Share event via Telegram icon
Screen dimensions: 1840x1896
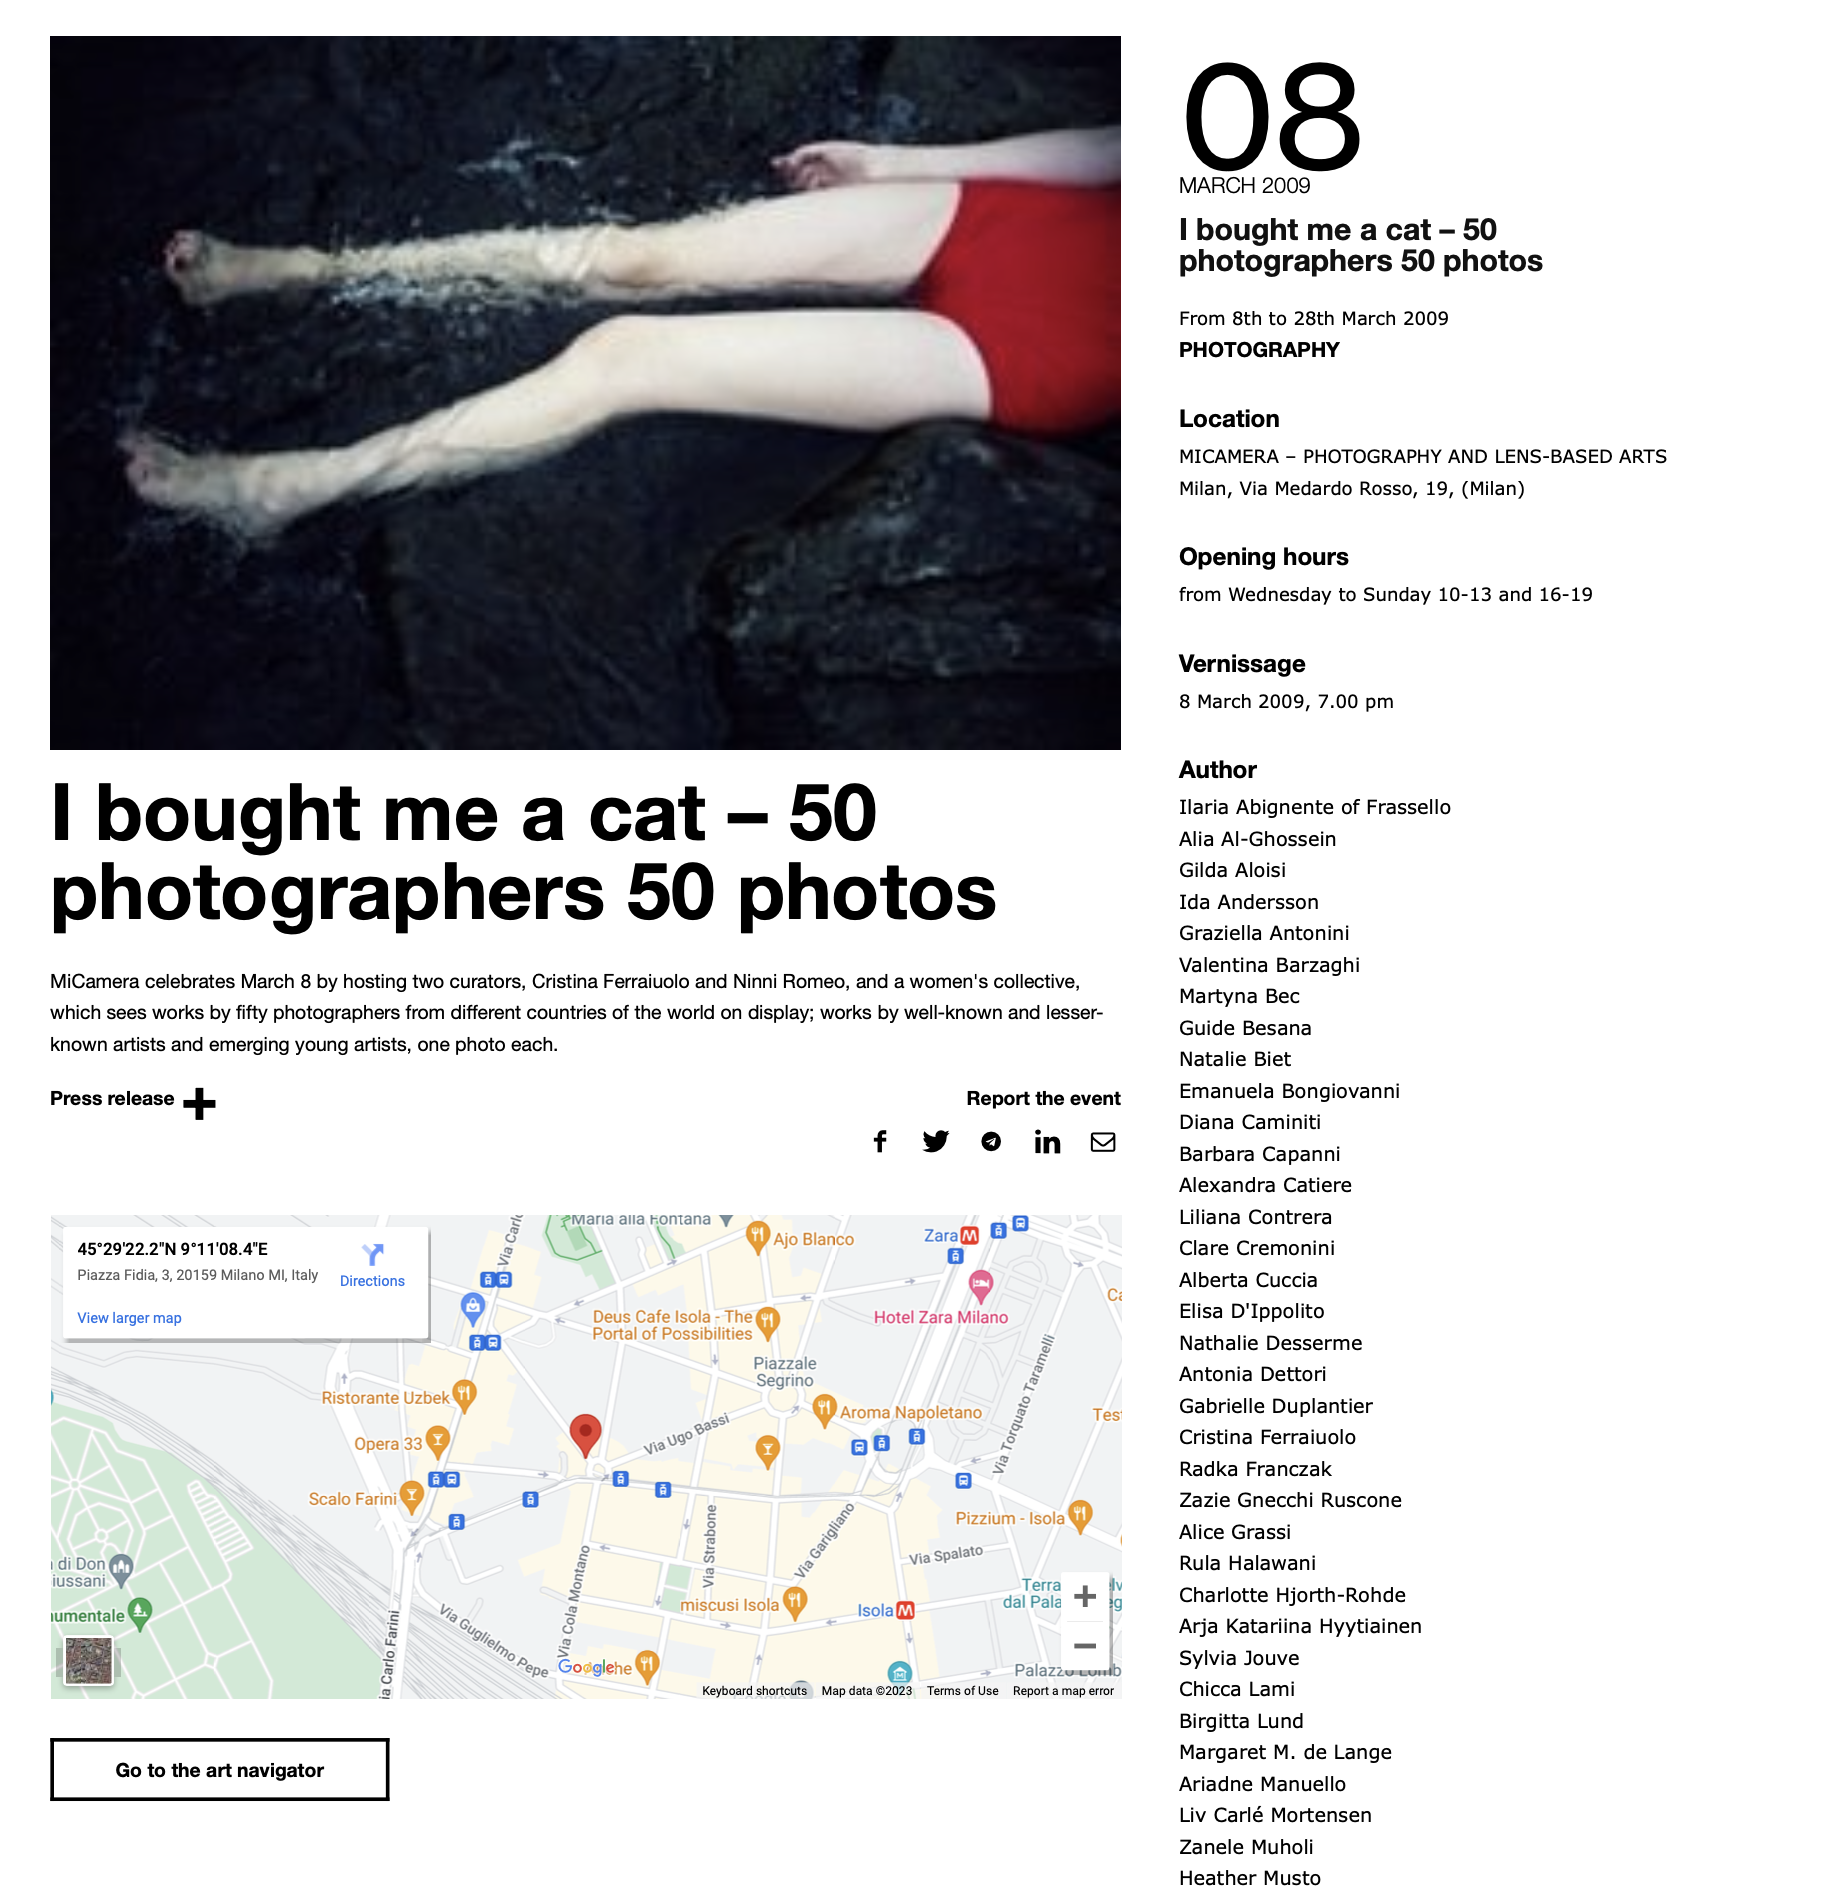pyautogui.click(x=991, y=1141)
